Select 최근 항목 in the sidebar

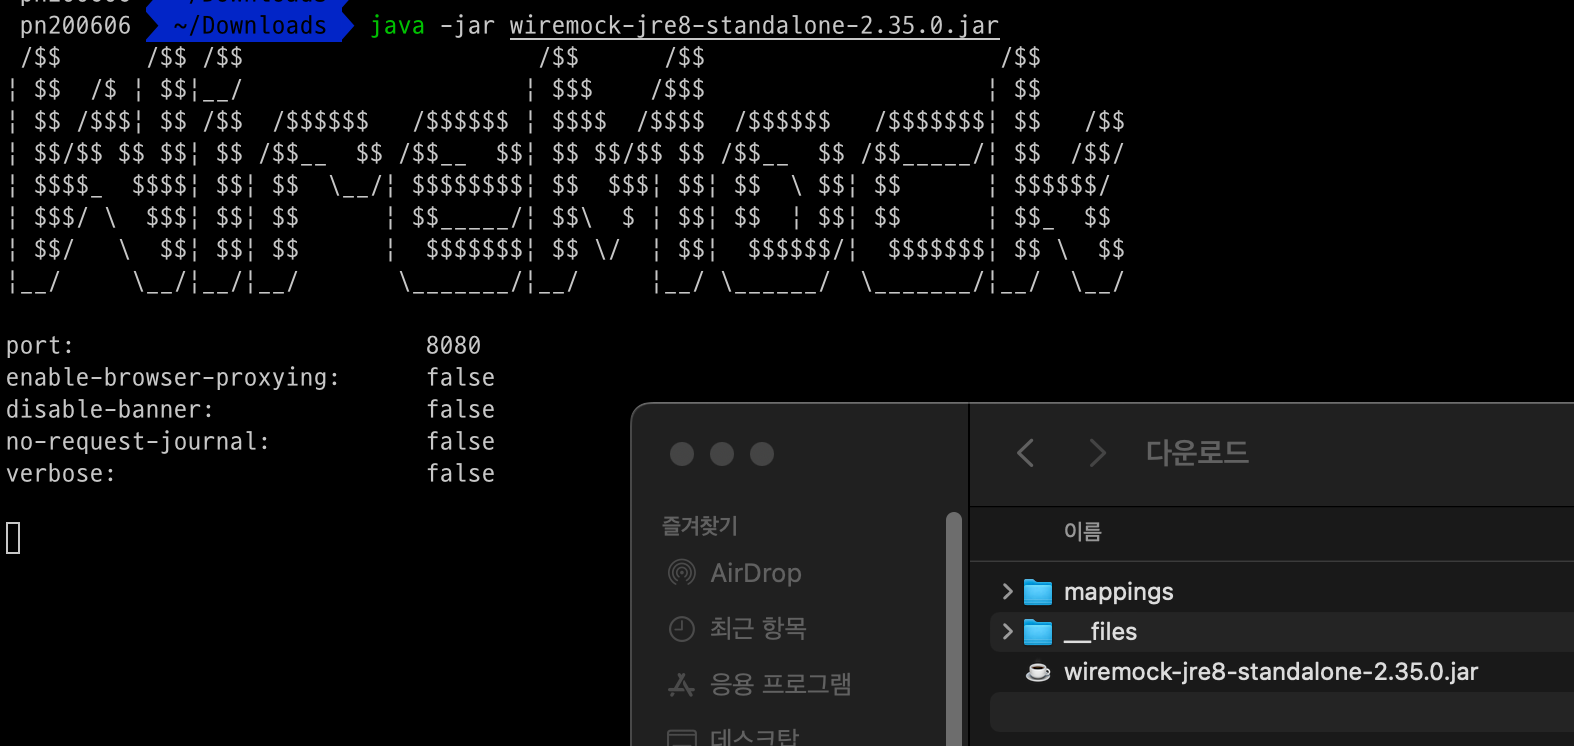tap(758, 629)
